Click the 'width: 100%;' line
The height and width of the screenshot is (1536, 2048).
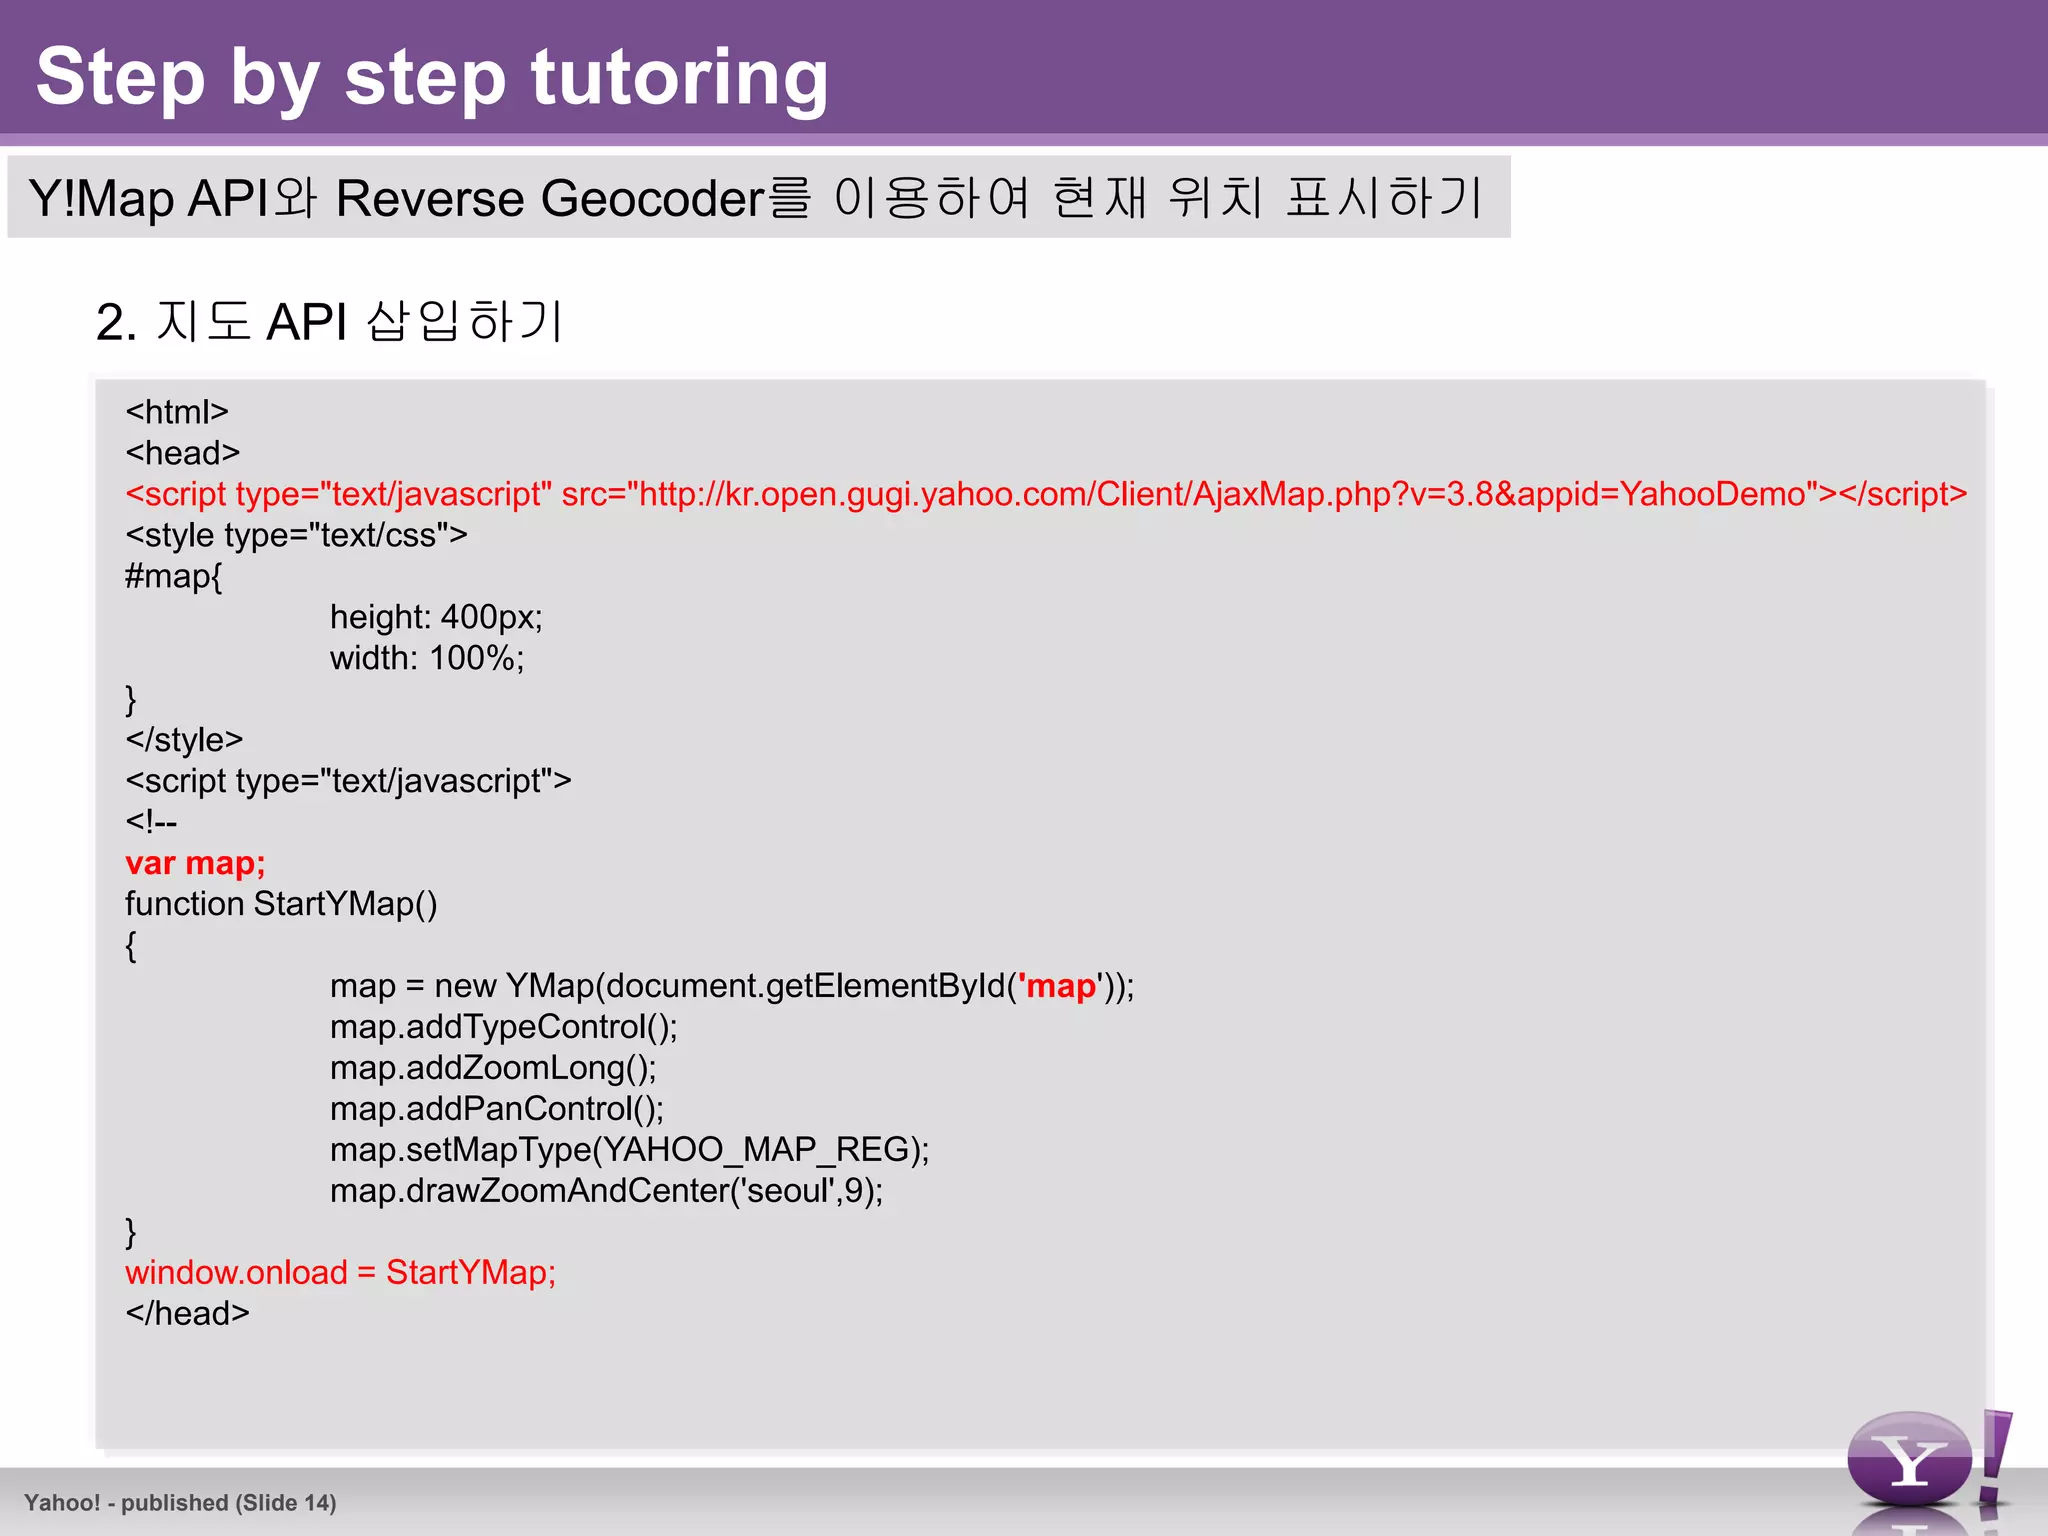tap(427, 658)
